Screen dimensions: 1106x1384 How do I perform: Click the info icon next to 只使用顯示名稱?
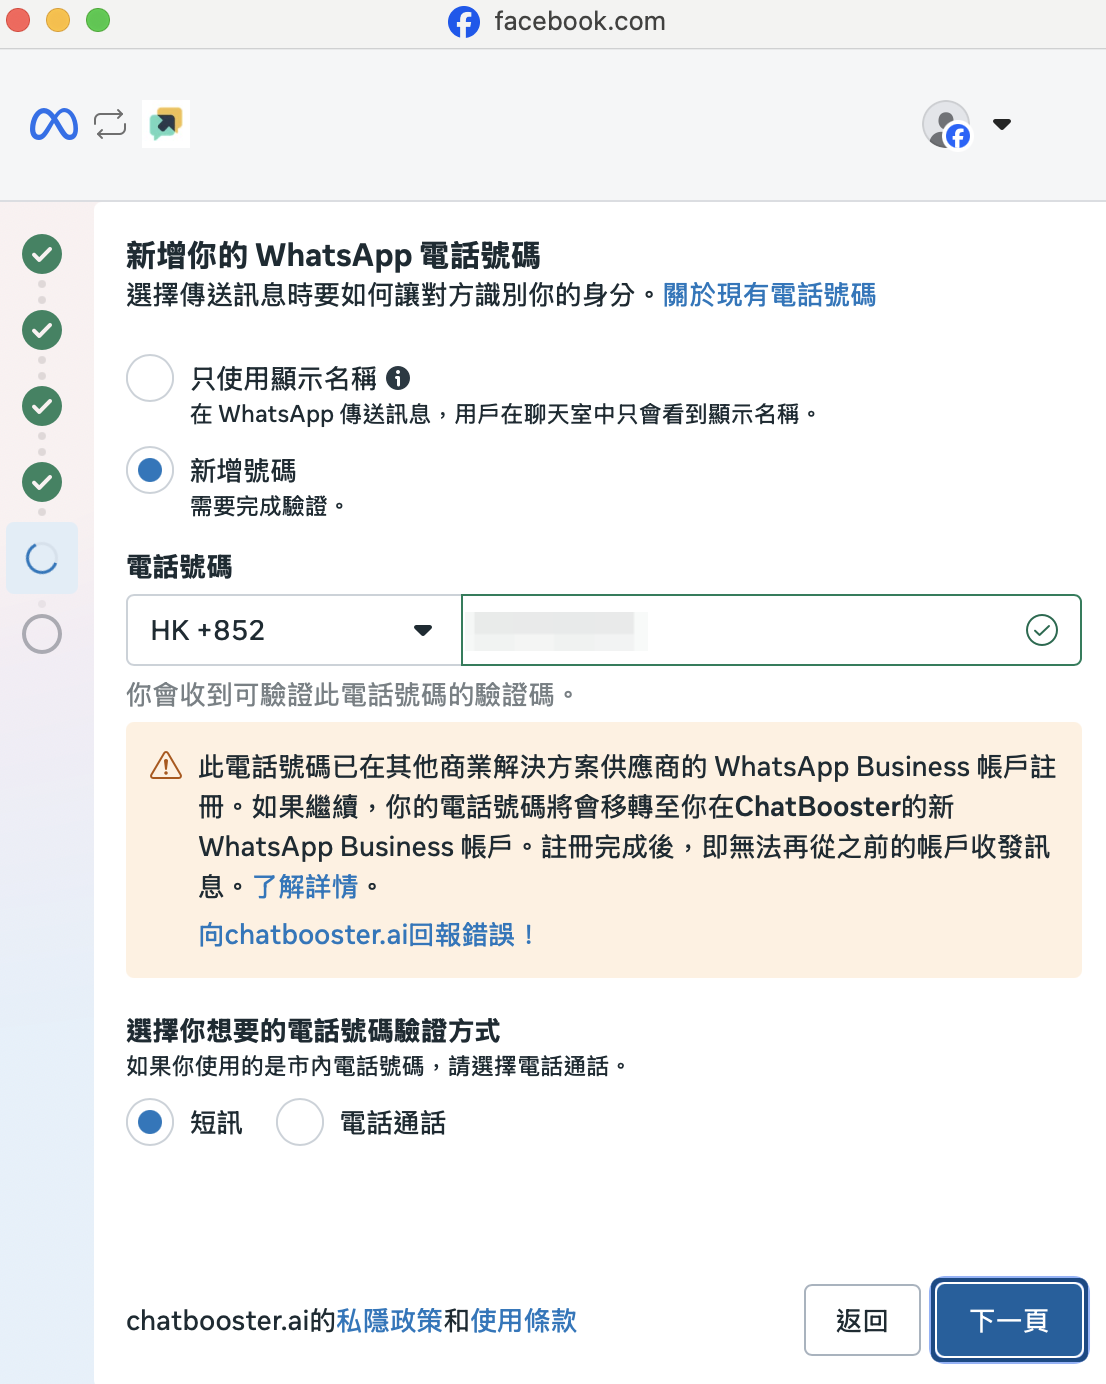398,378
